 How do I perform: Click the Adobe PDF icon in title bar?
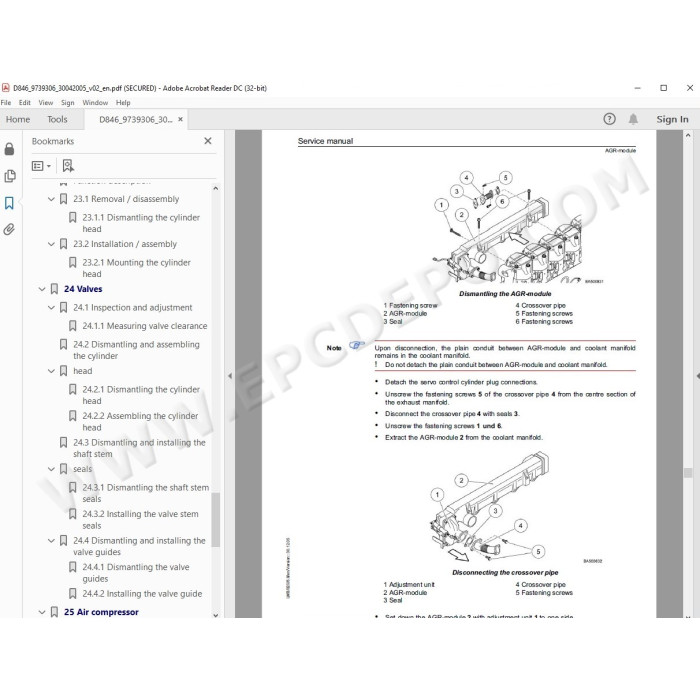(x=6, y=88)
